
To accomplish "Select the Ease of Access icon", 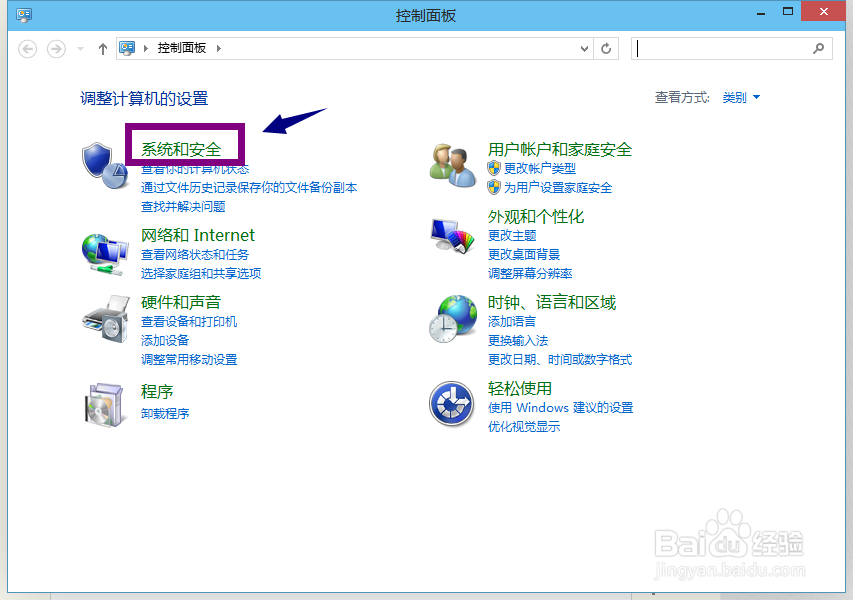I will click(452, 404).
